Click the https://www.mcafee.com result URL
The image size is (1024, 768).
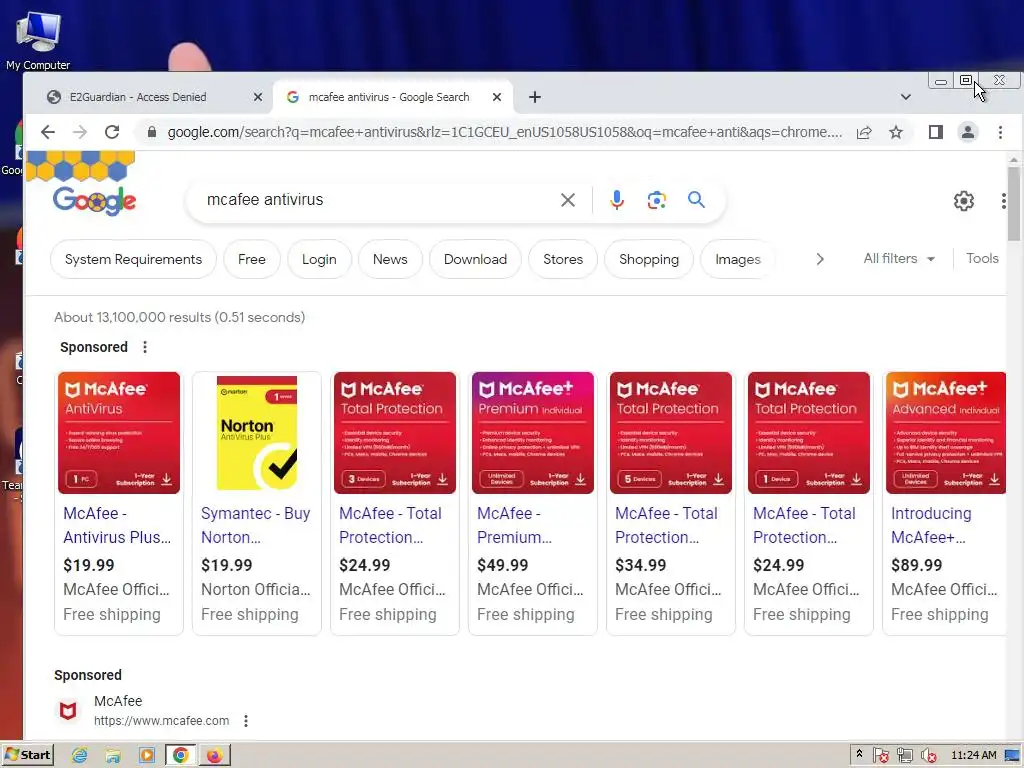161,721
